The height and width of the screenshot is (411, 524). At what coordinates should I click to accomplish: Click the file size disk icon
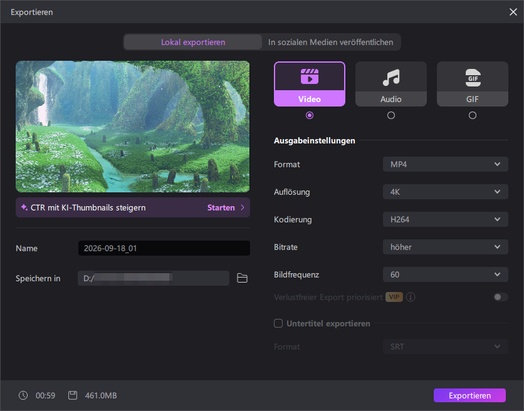pyautogui.click(x=73, y=395)
